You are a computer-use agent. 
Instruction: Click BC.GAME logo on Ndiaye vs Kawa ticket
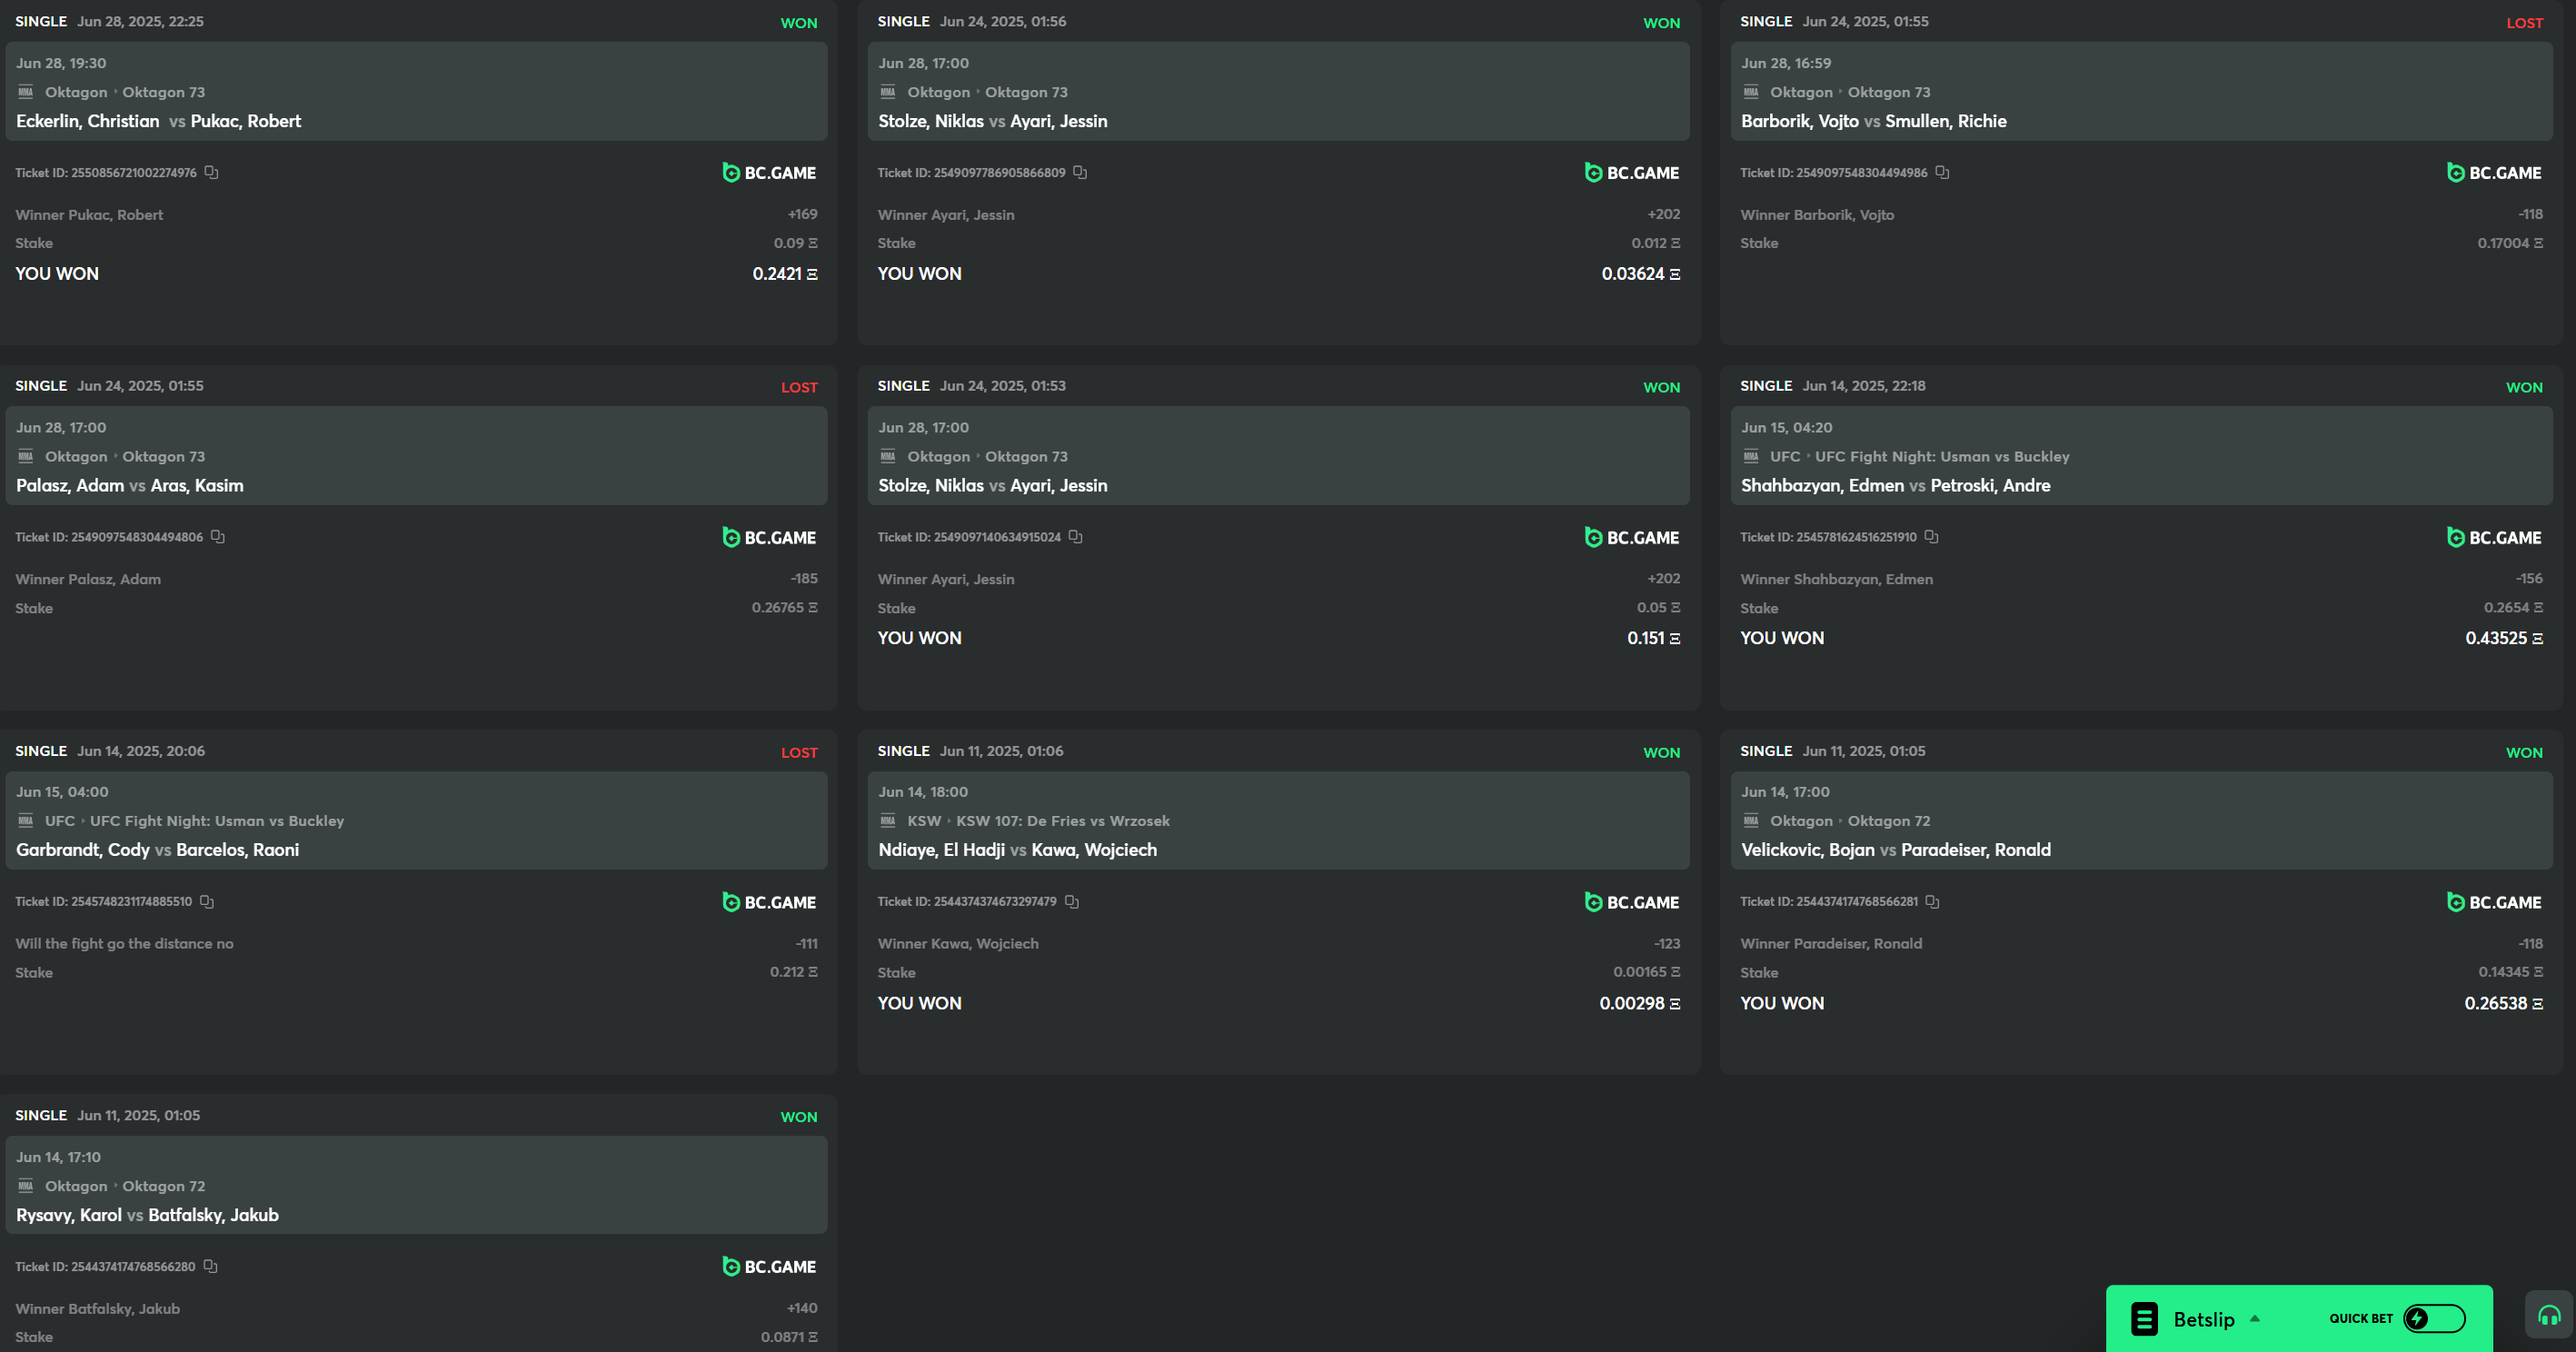[x=1632, y=902]
